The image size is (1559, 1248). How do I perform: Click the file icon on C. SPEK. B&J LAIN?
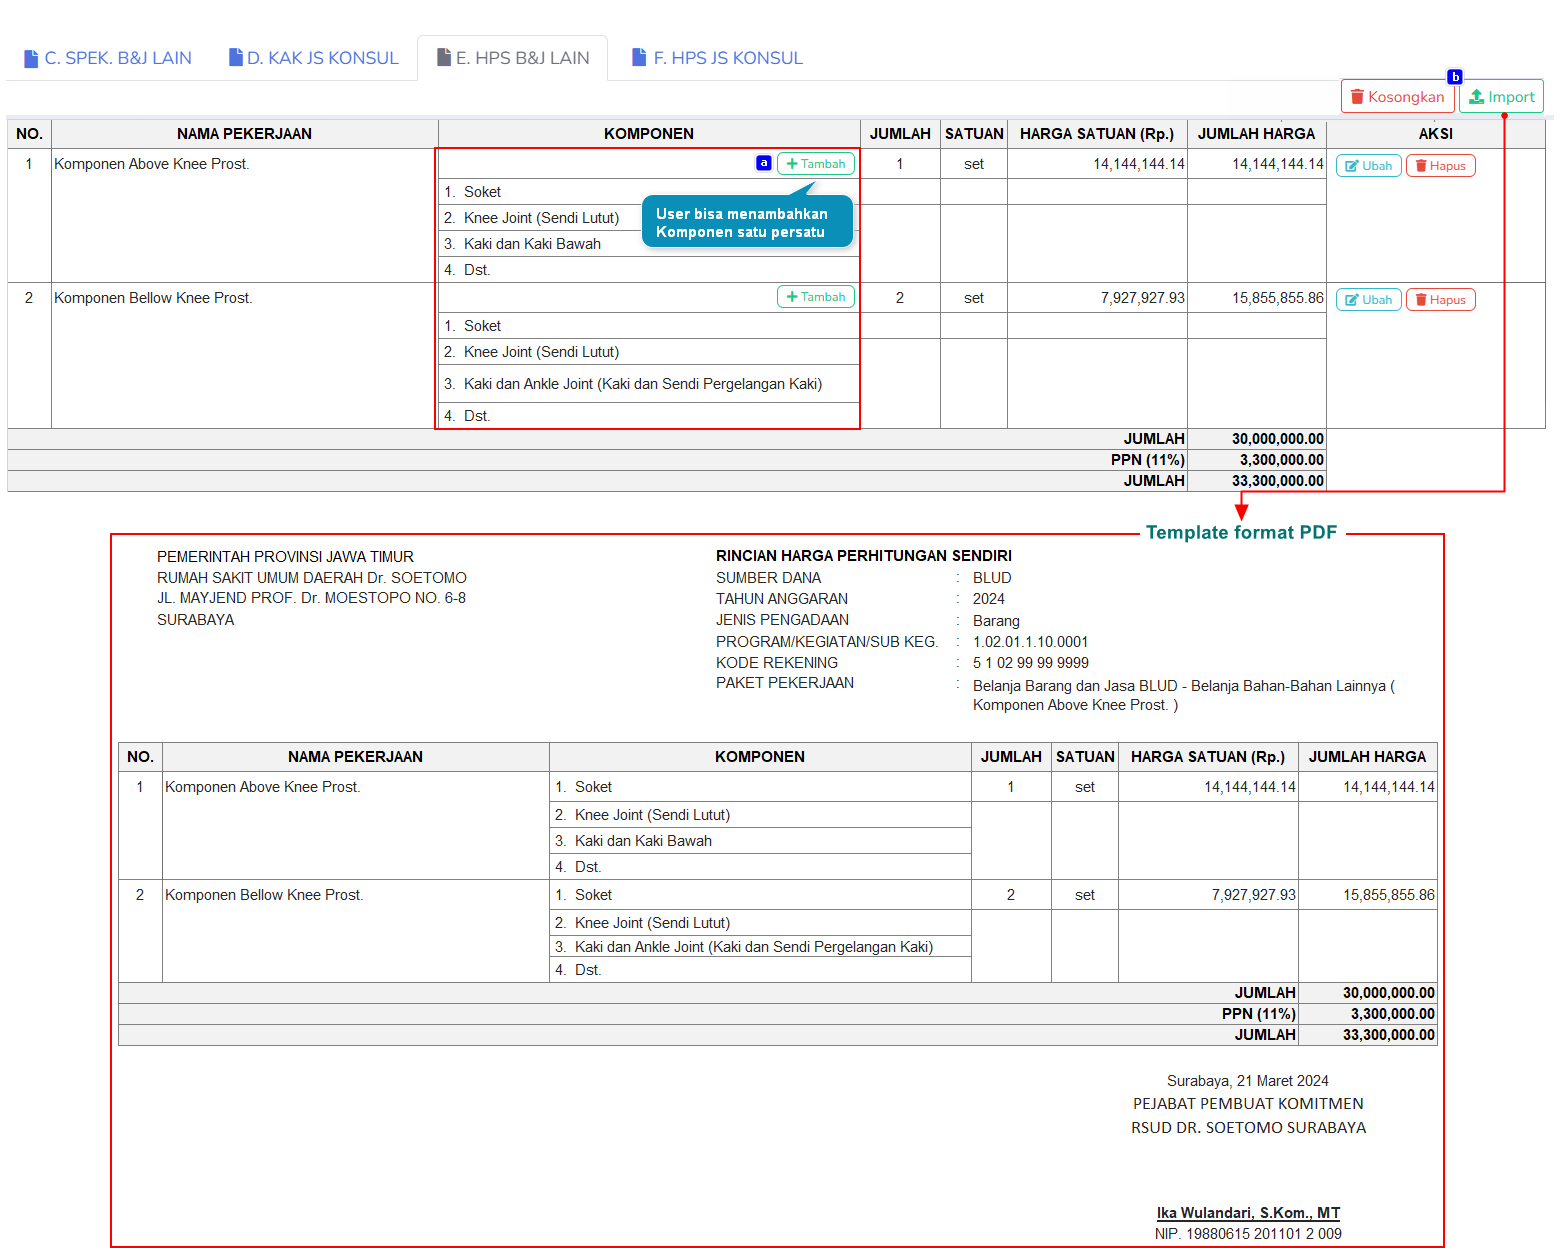click(x=31, y=58)
